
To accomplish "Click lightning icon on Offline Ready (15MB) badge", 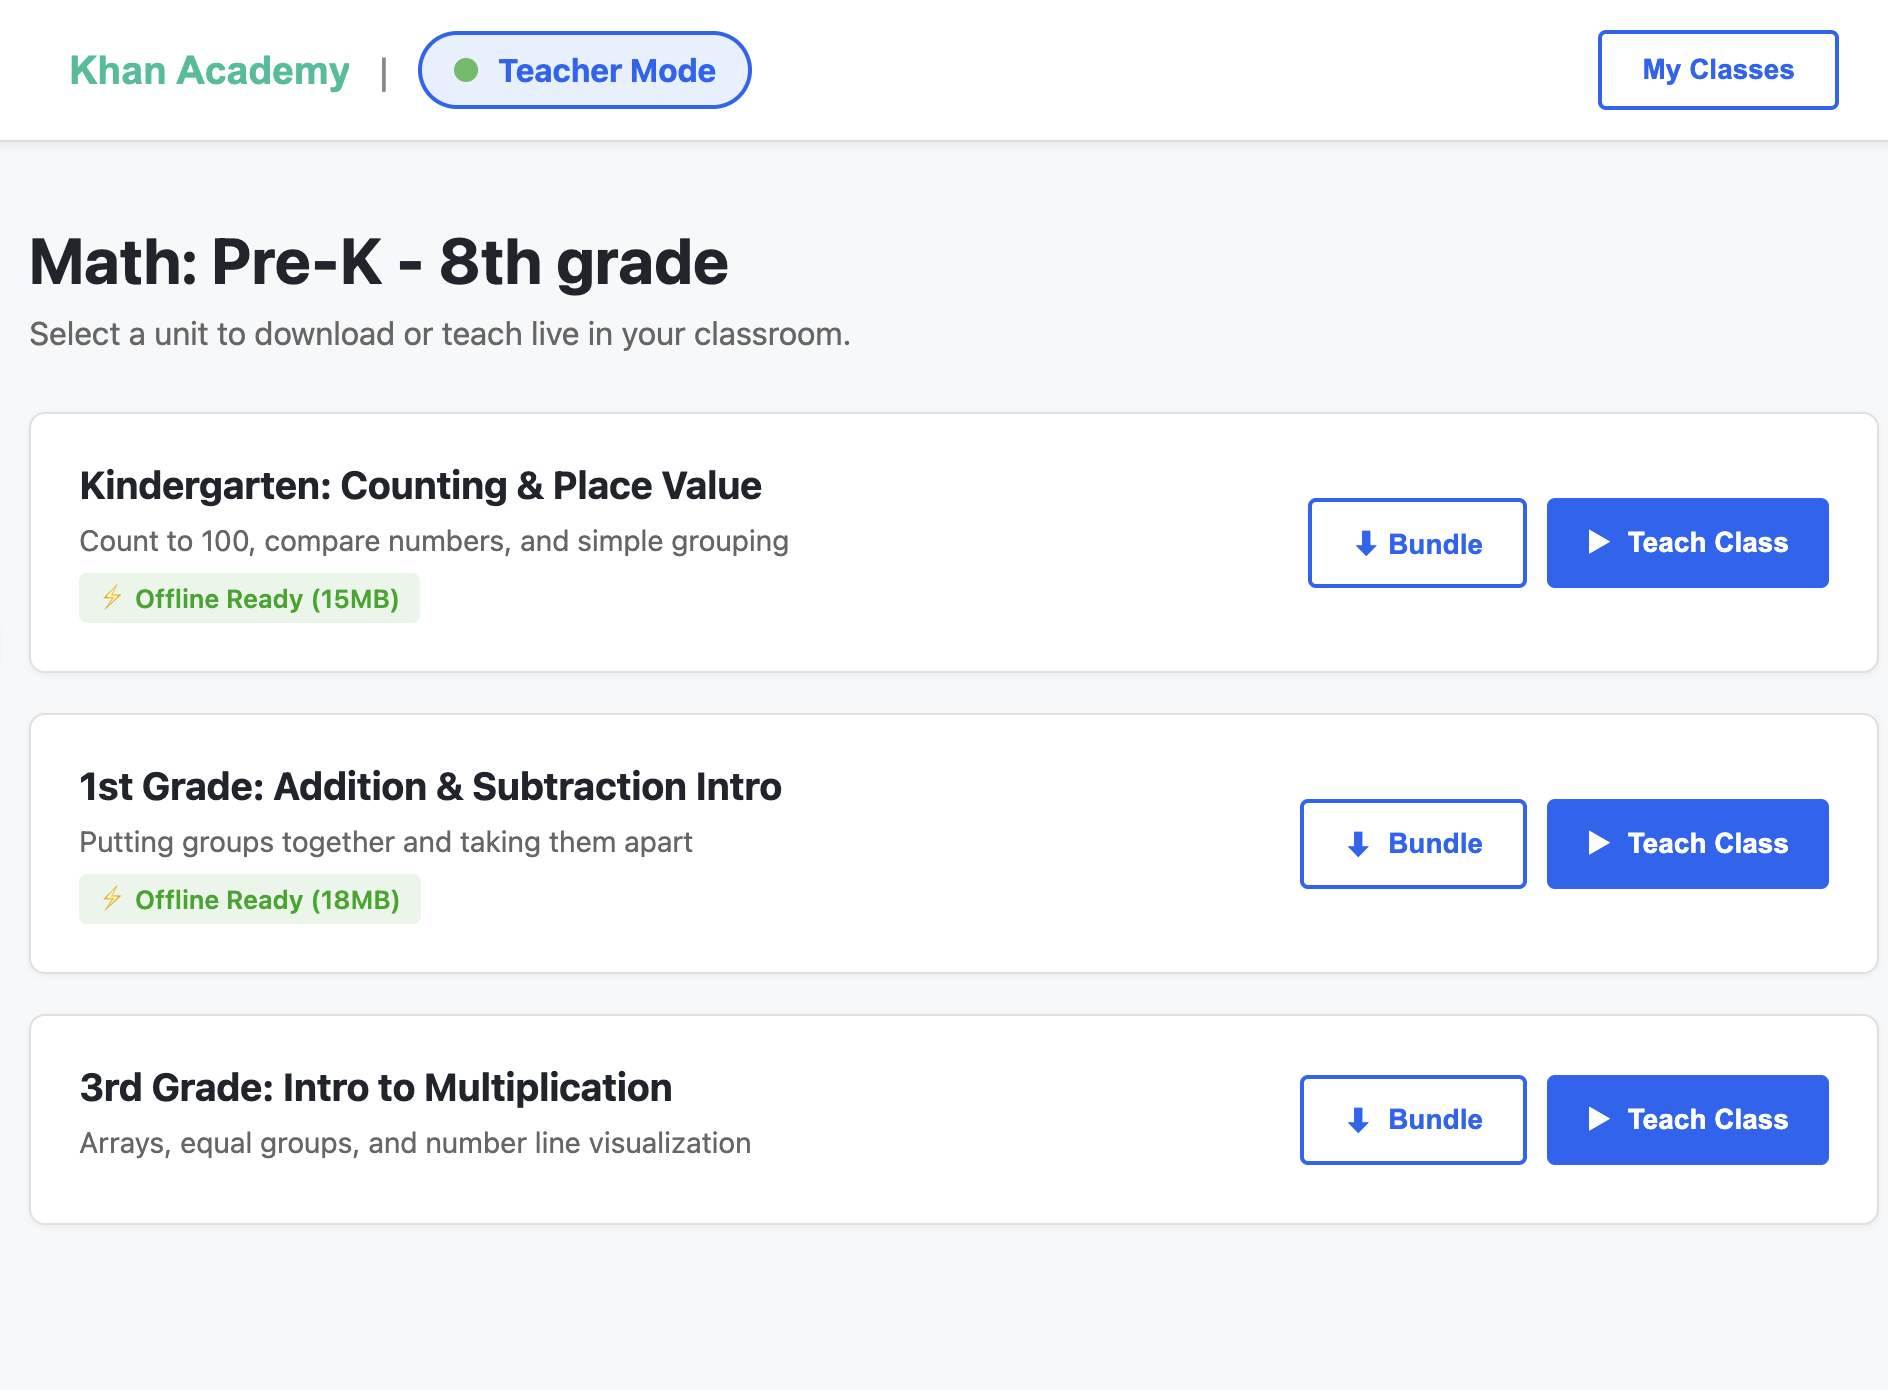I will click(112, 598).
